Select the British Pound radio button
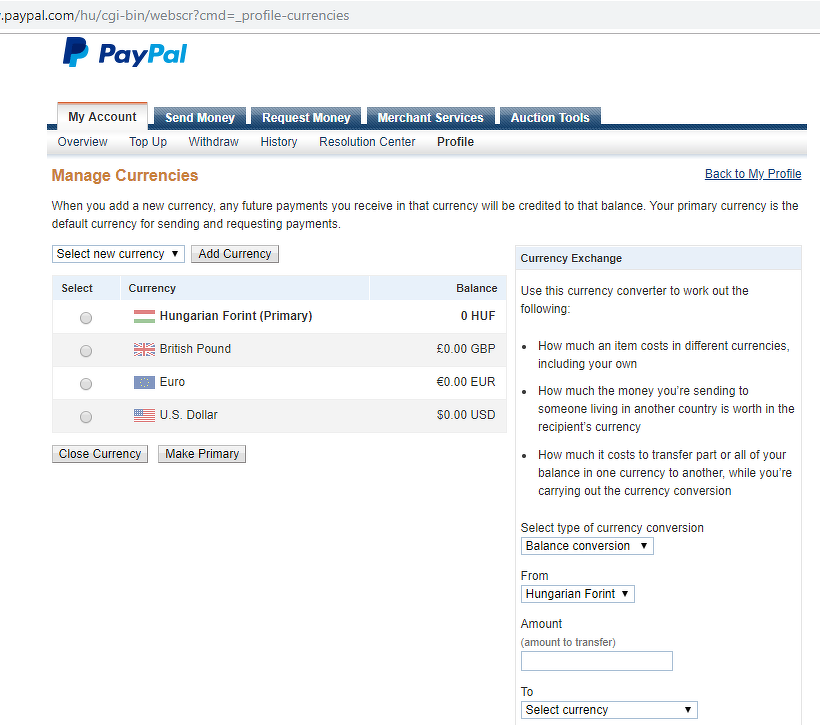Screen dimensions: 820x725 86,351
